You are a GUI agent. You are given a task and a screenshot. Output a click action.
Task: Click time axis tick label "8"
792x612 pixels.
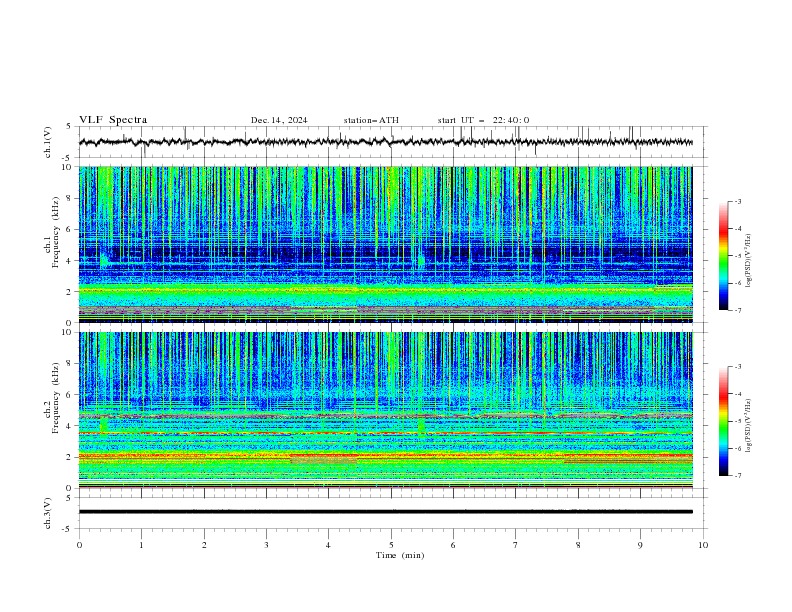578,545
